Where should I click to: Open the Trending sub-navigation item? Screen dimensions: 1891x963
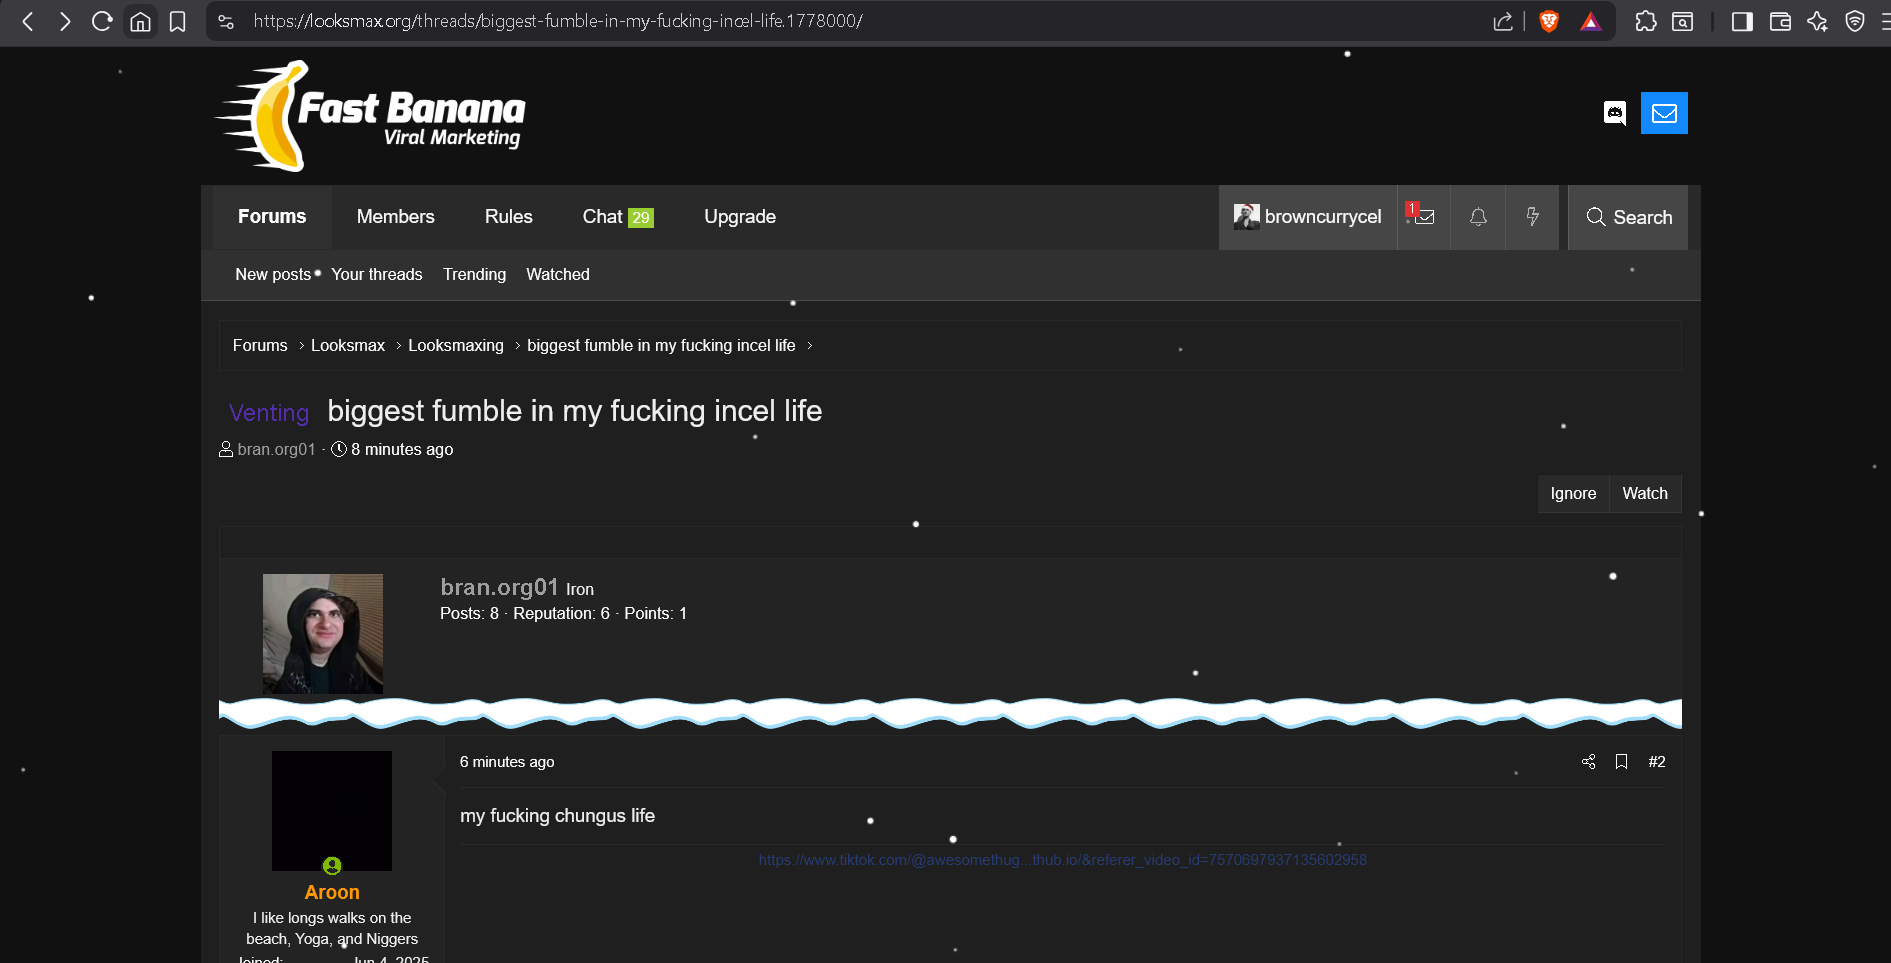pos(474,274)
